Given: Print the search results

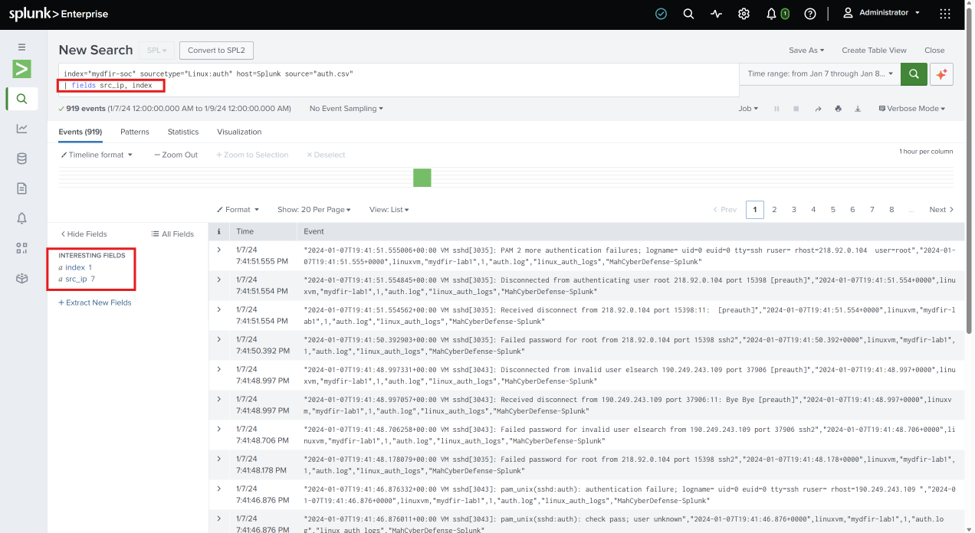Looking at the screenshot, I should [x=838, y=109].
